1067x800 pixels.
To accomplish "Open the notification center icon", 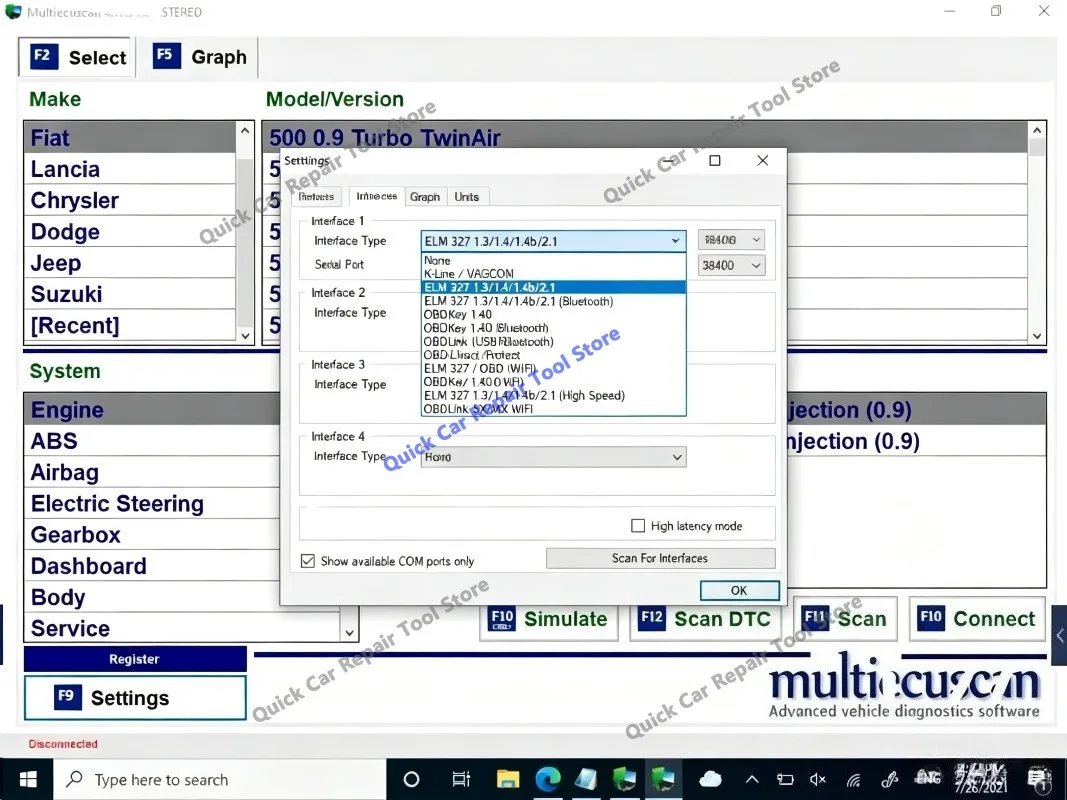I will click(x=1038, y=780).
